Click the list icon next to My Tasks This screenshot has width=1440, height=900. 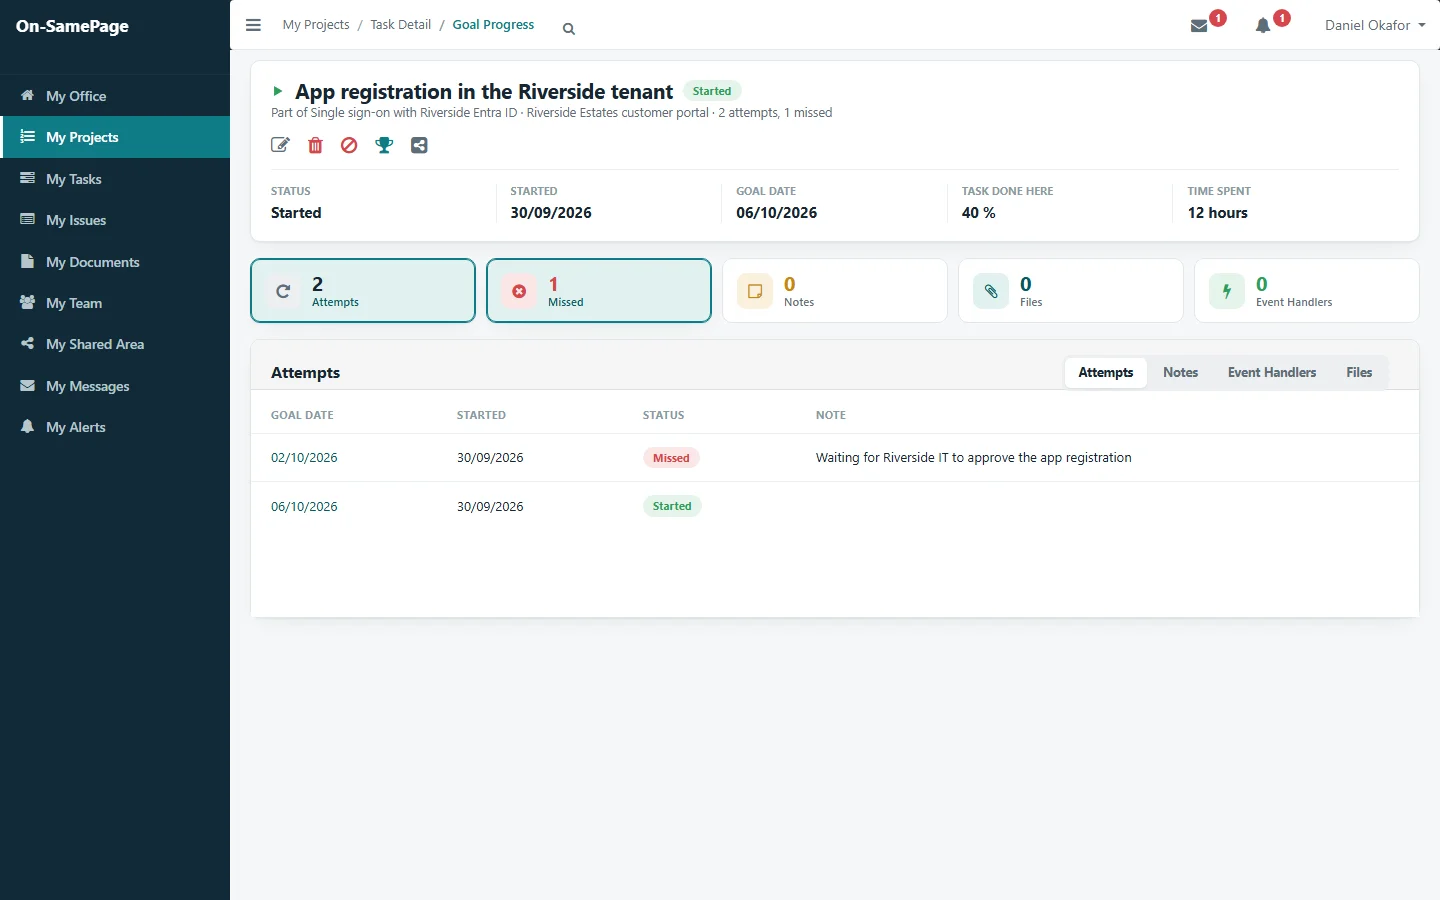[28, 178]
